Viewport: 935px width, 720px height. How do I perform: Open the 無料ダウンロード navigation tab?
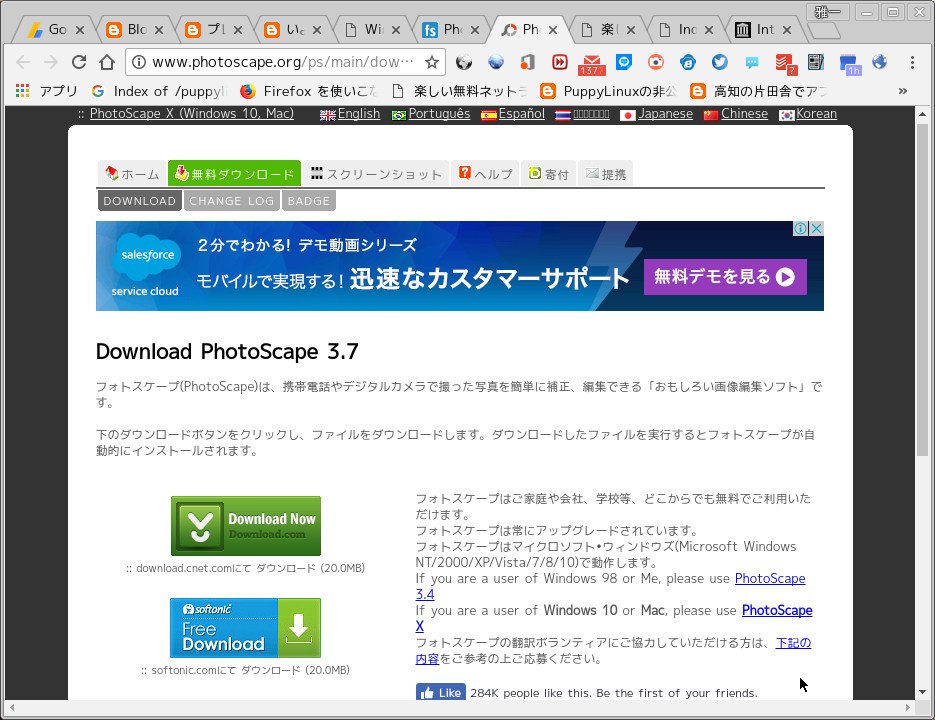(x=234, y=174)
